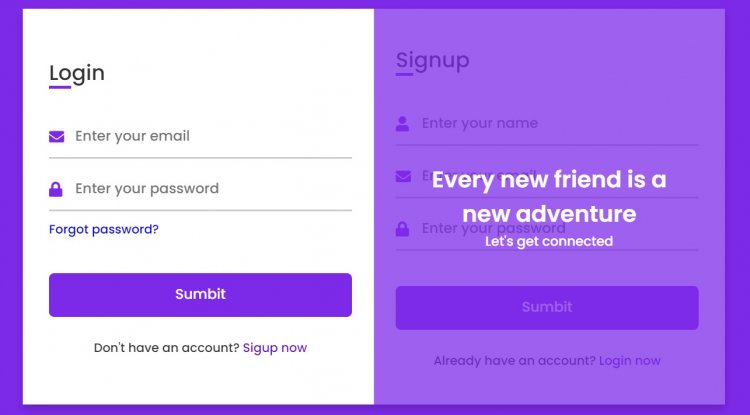Click the "Signup" form heading
Screen dimensions: 750x415
(x=432, y=60)
